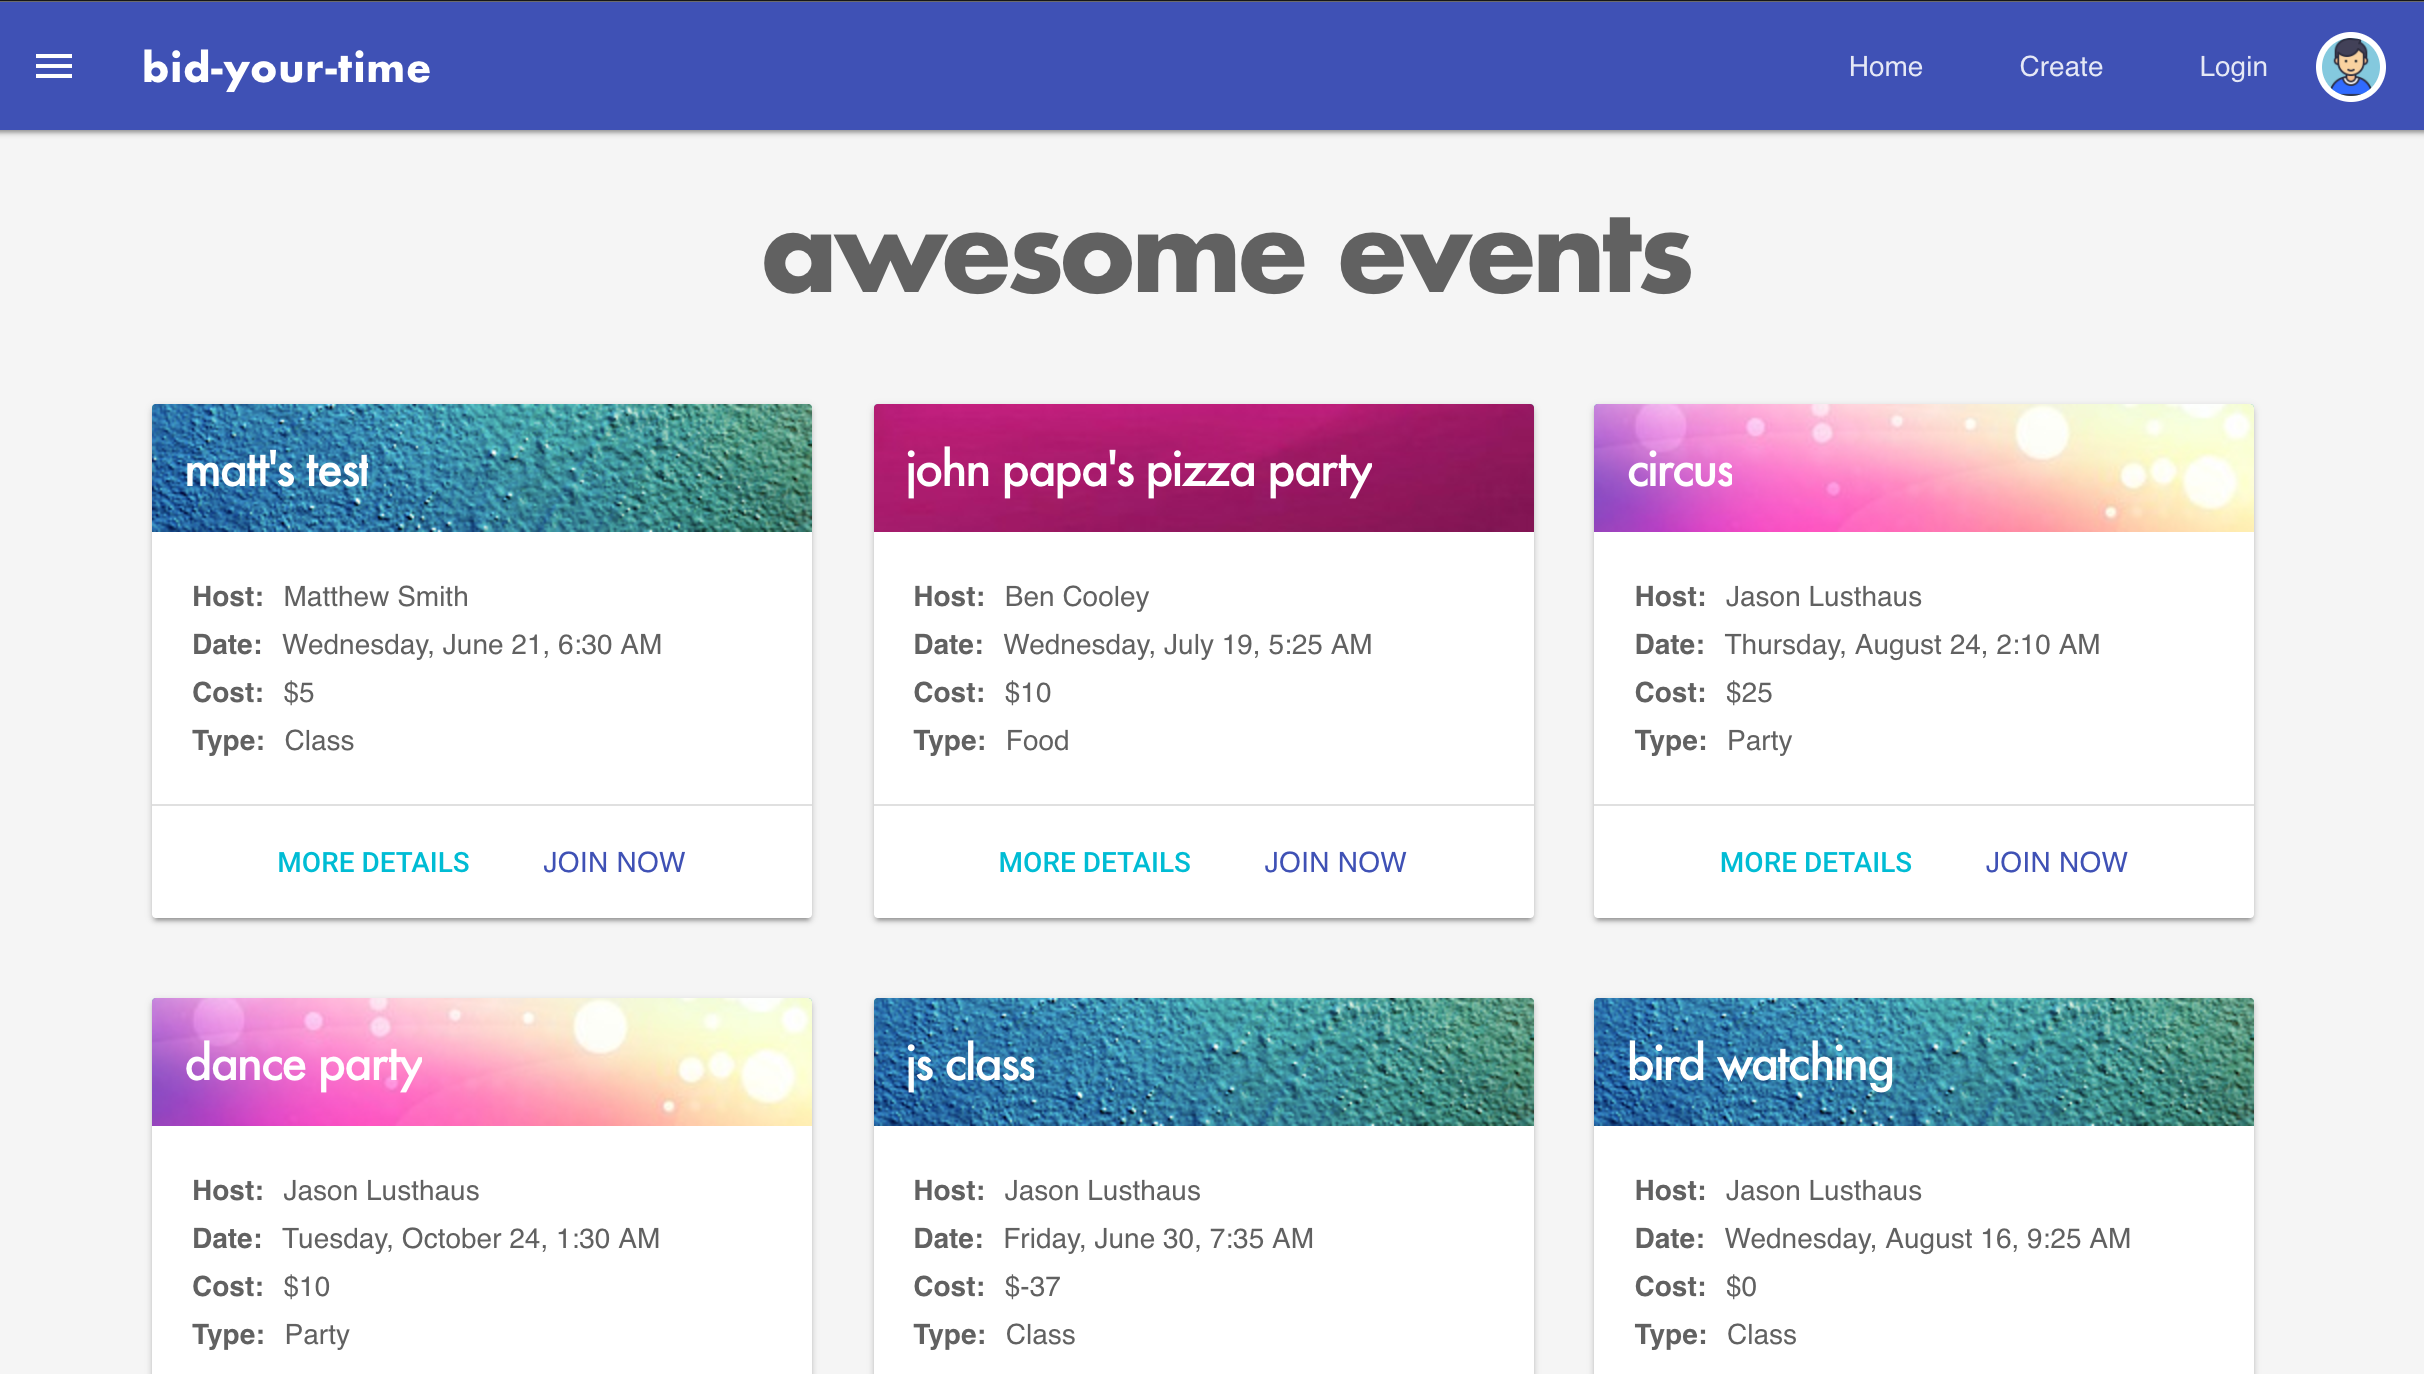Open the bird watching card banner
Image resolution: width=2424 pixels, height=1374 pixels.
tap(1924, 1062)
